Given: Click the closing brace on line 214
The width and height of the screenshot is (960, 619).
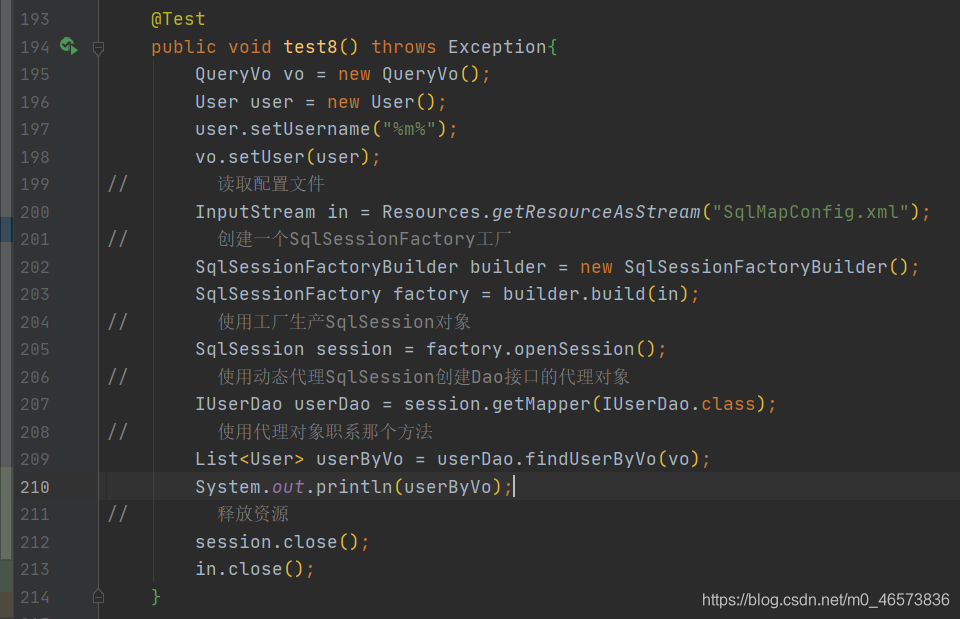Looking at the screenshot, I should pyautogui.click(x=156, y=596).
